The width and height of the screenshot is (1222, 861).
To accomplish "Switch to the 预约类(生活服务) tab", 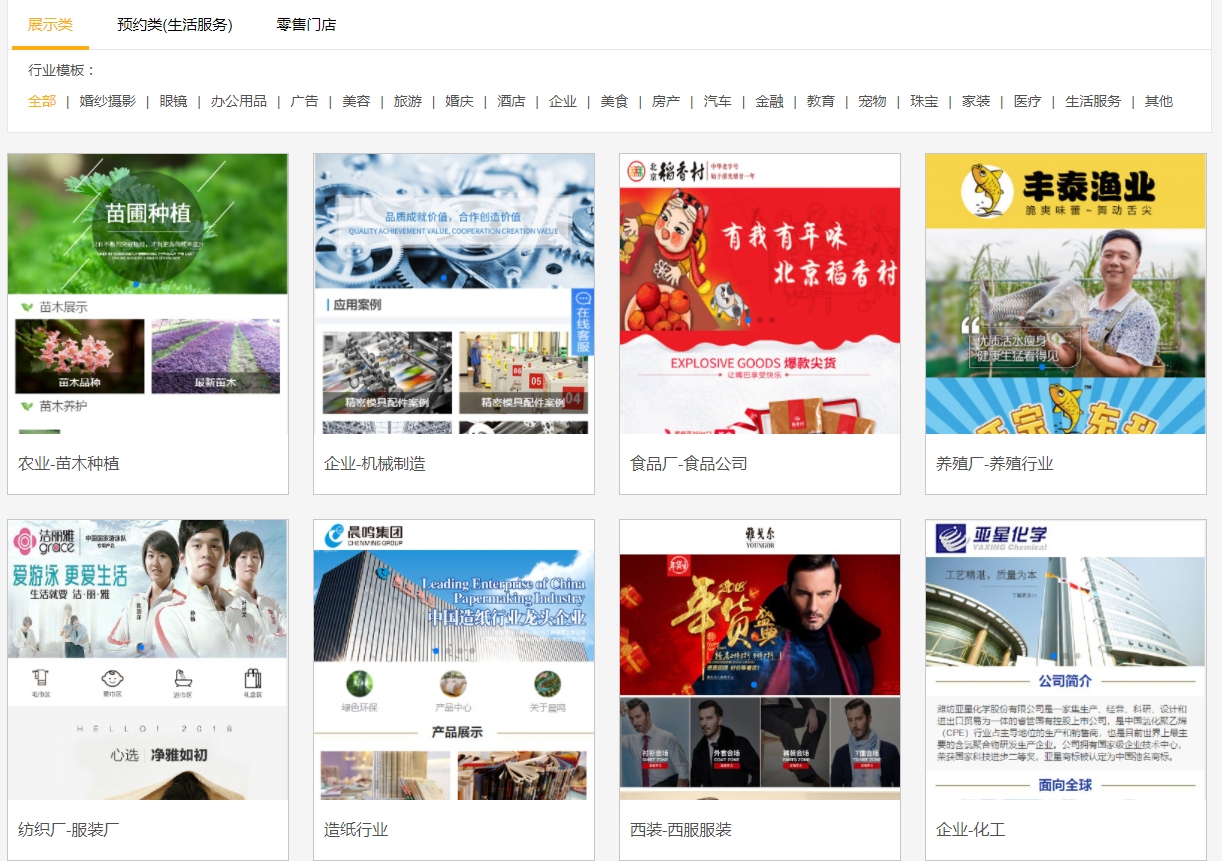I will tap(175, 25).
